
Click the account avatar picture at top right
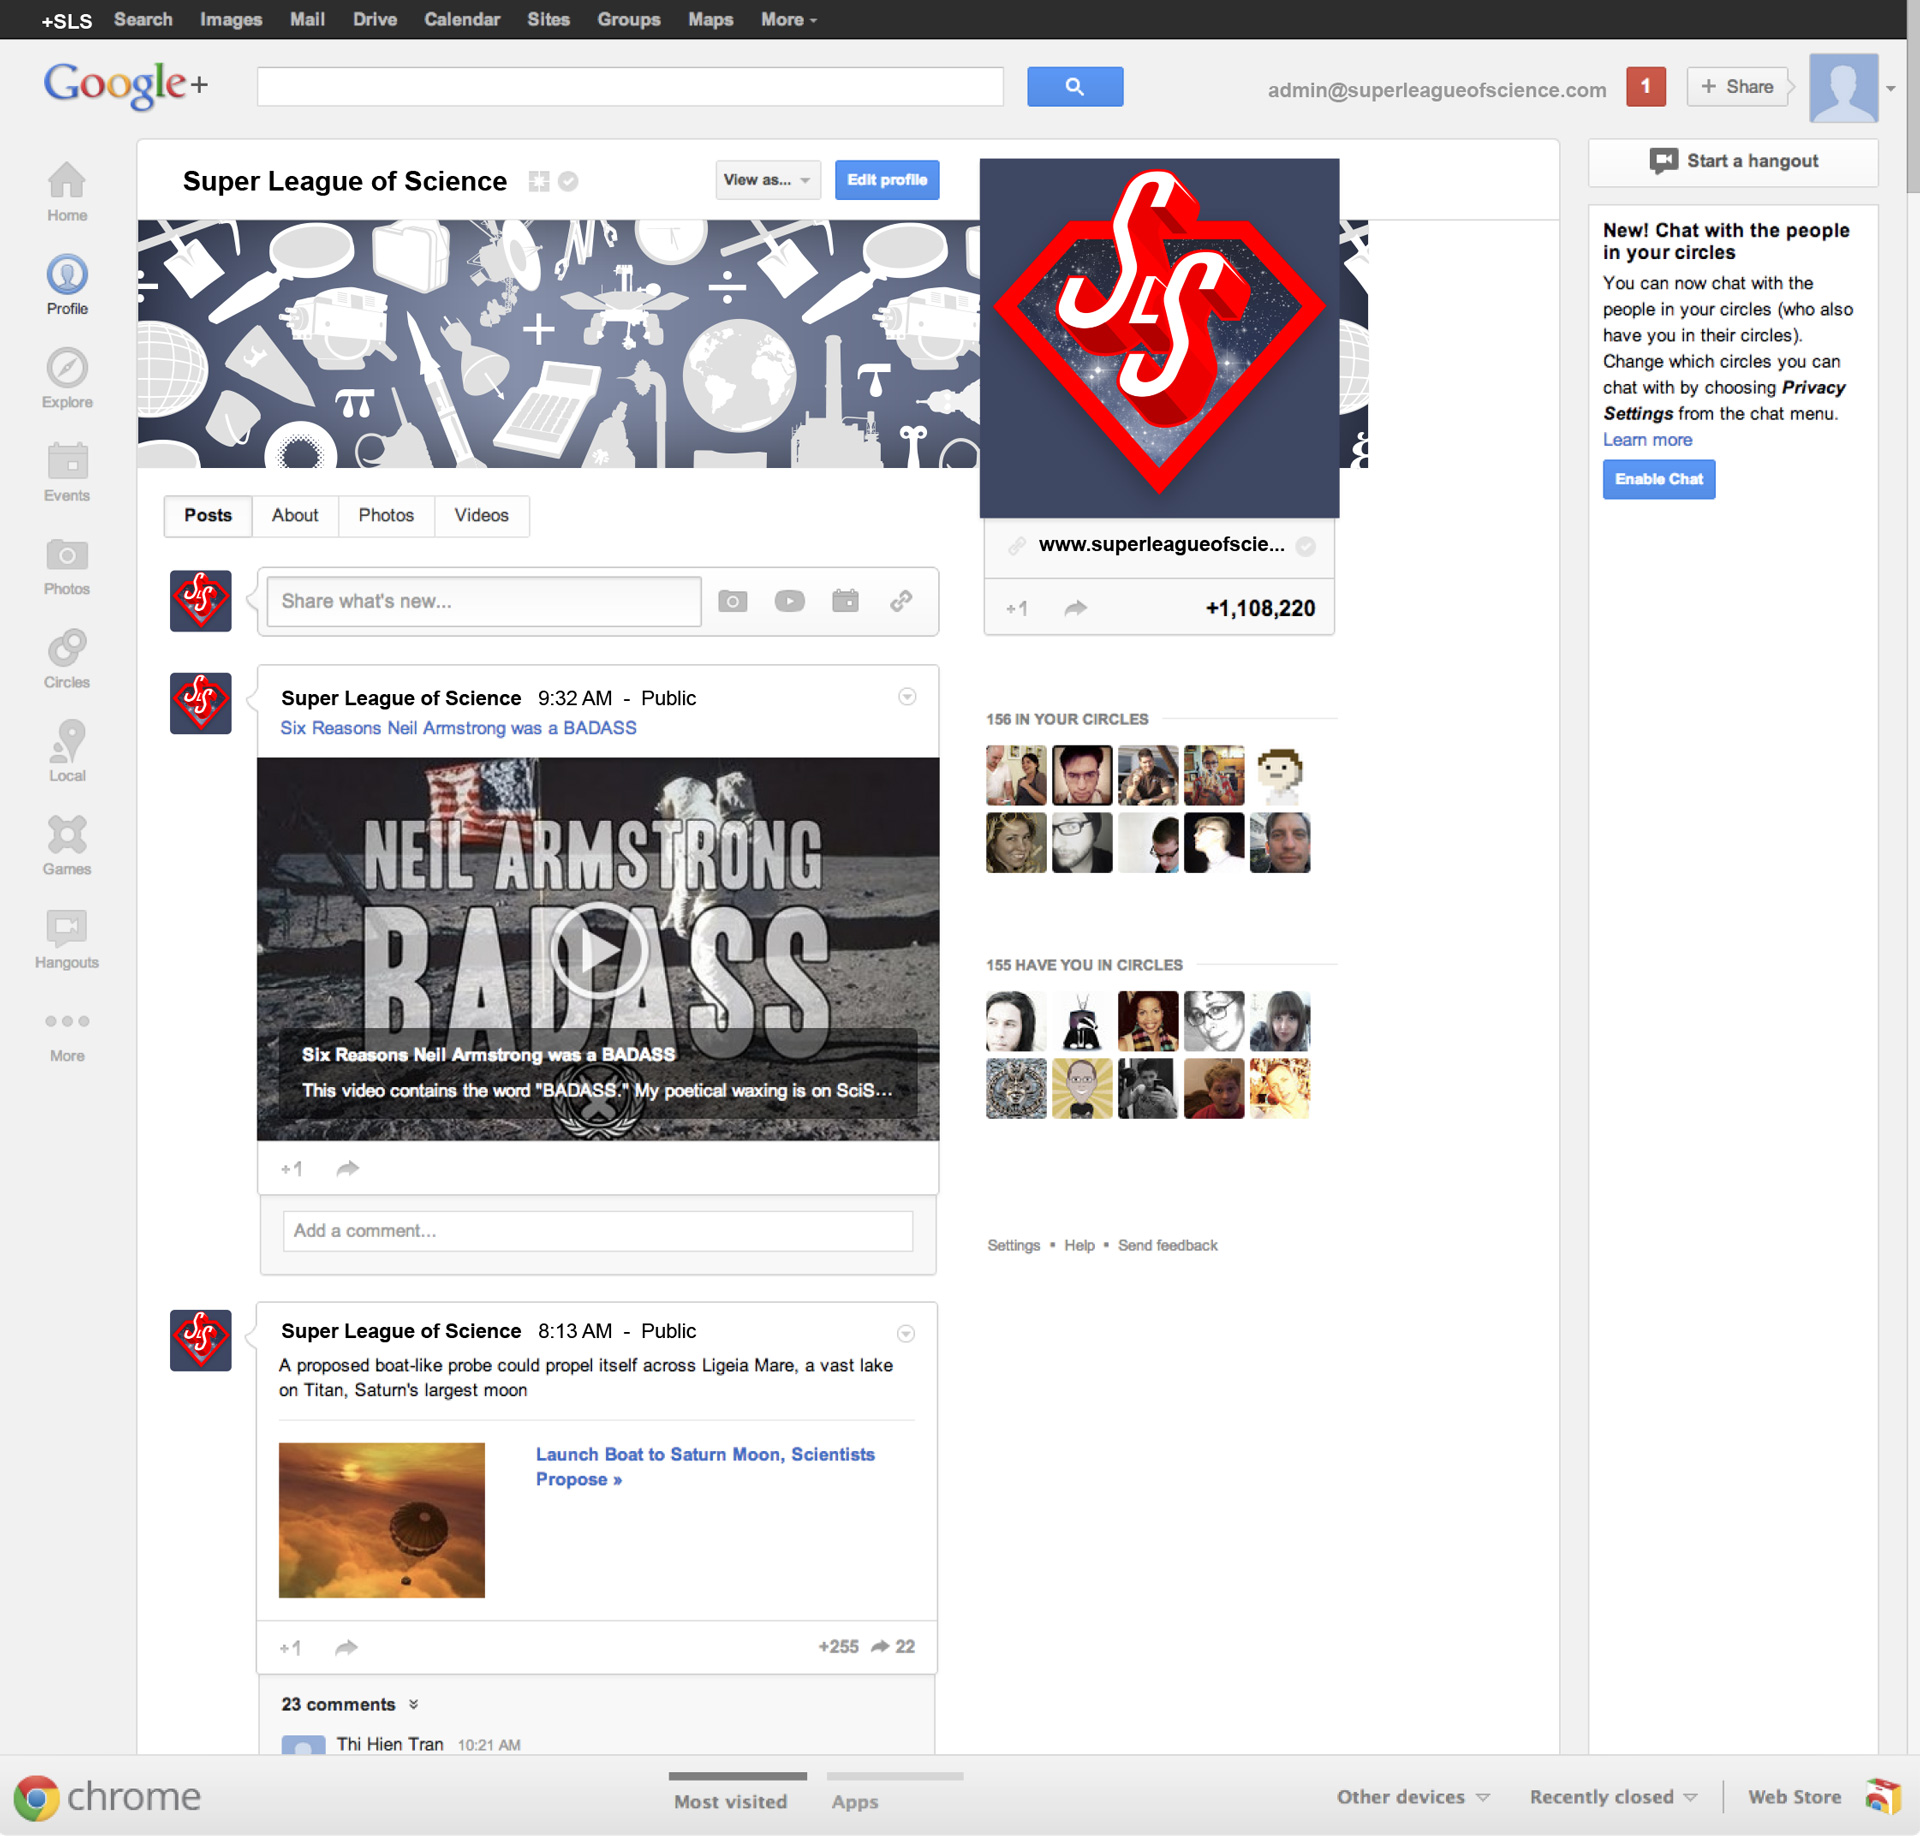(x=1843, y=88)
